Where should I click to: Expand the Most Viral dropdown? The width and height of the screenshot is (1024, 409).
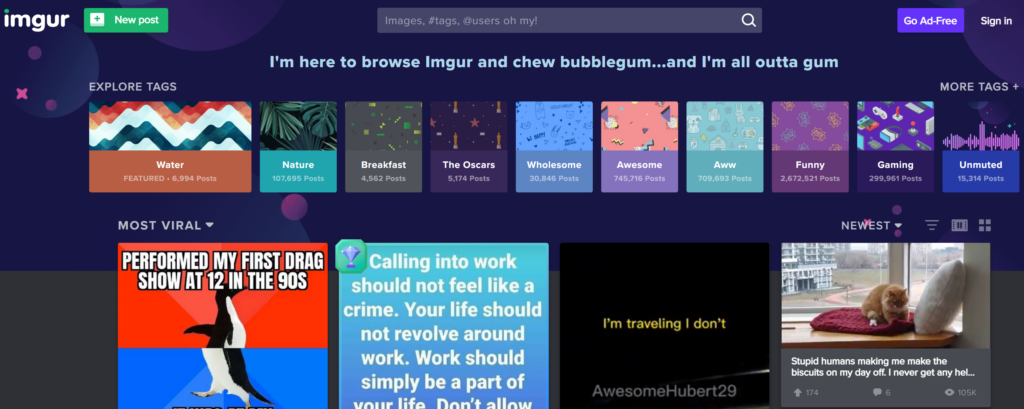click(165, 225)
